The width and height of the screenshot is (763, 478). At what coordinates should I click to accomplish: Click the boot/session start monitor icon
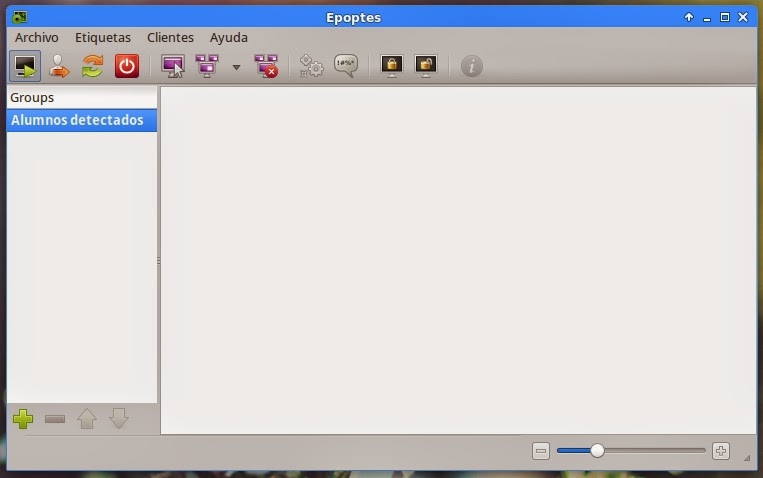[x=25, y=66]
